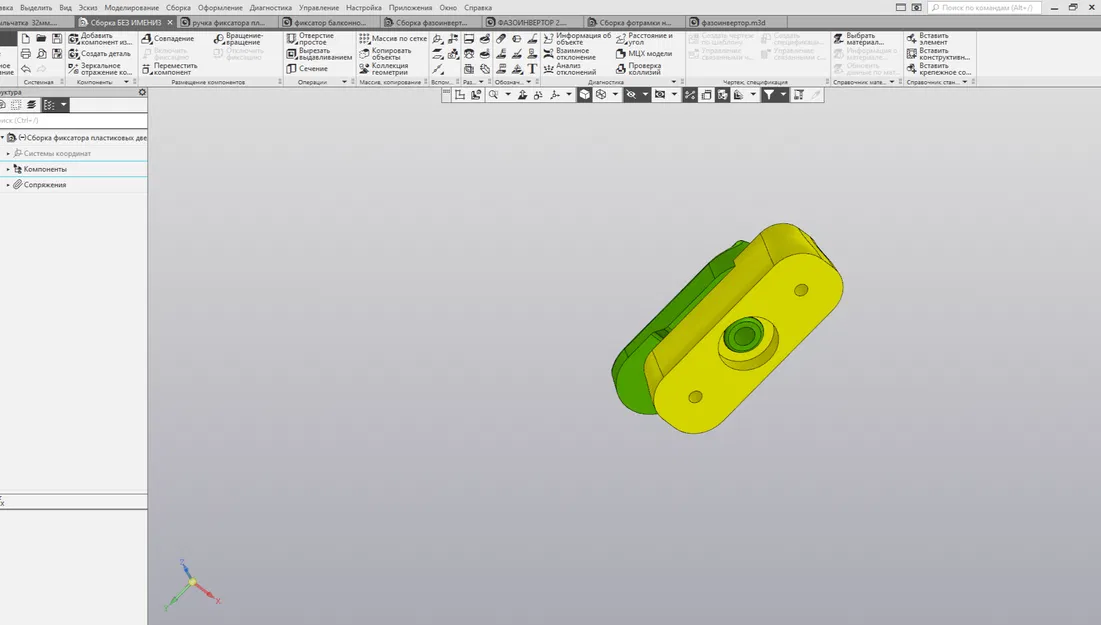Viewport: 1101px width, 625px height.
Task: Click 'Расстояние и угол' measurement tool
Action: pyautogui.click(x=644, y=39)
